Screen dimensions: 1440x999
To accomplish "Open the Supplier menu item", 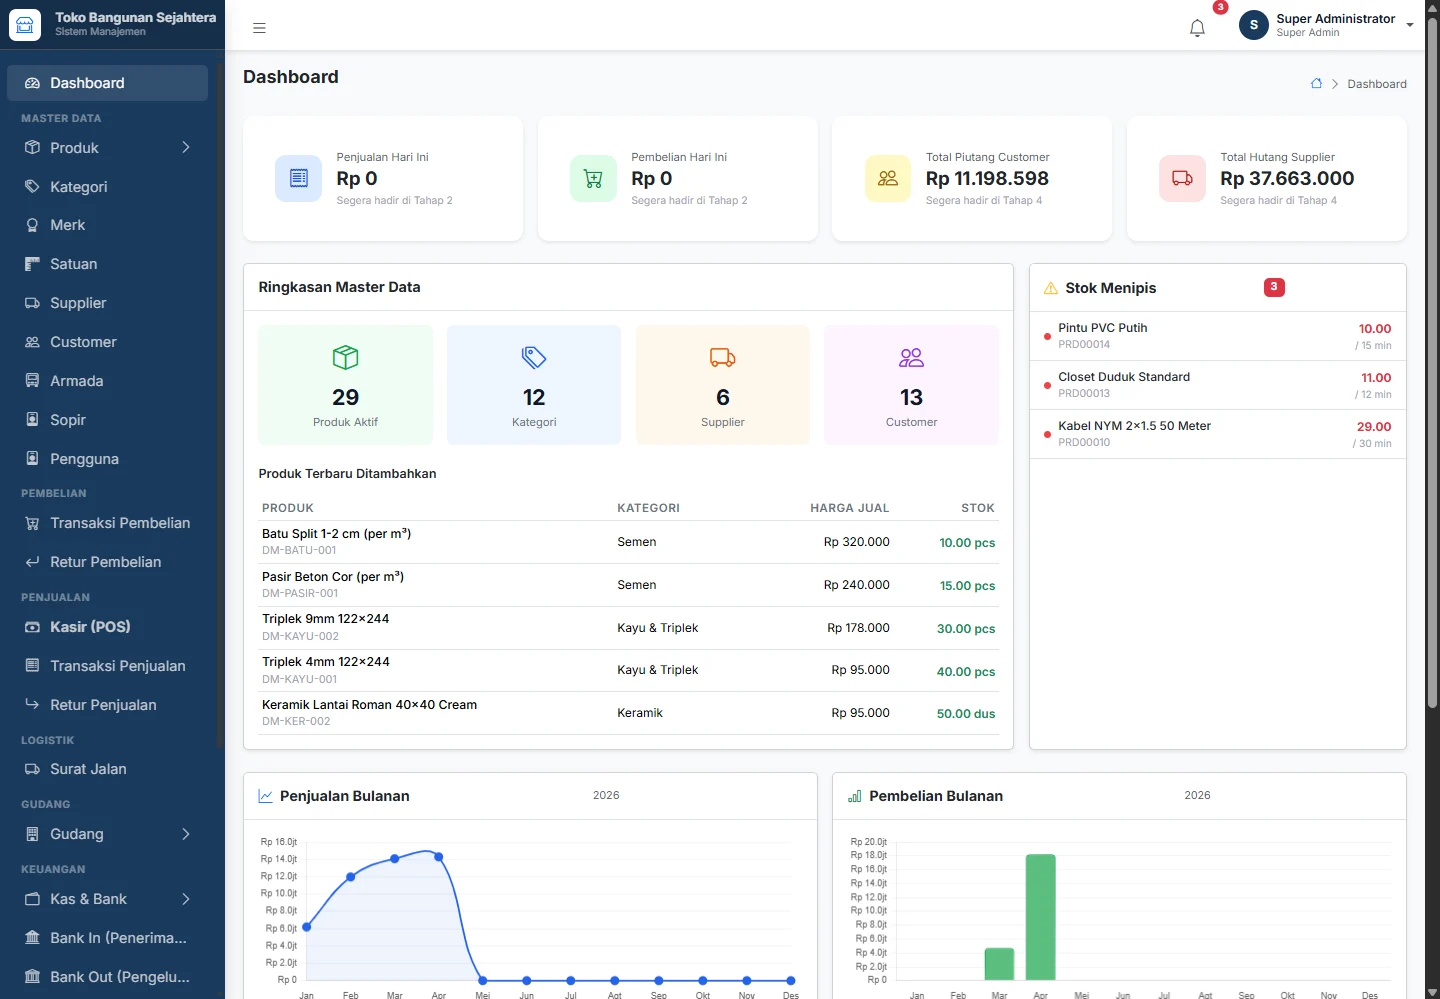I will point(108,303).
